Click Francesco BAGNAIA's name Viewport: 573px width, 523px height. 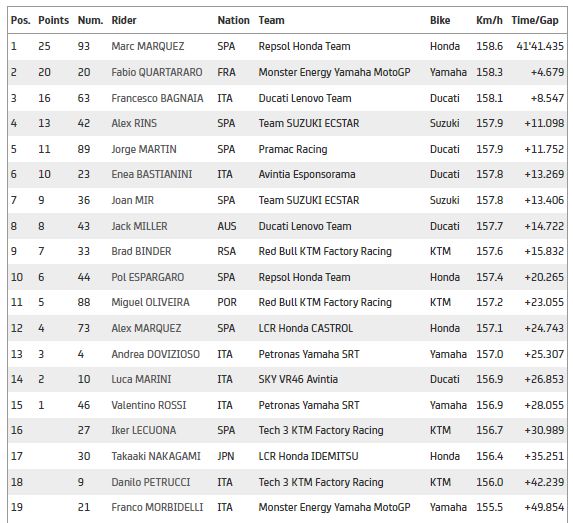coord(157,98)
